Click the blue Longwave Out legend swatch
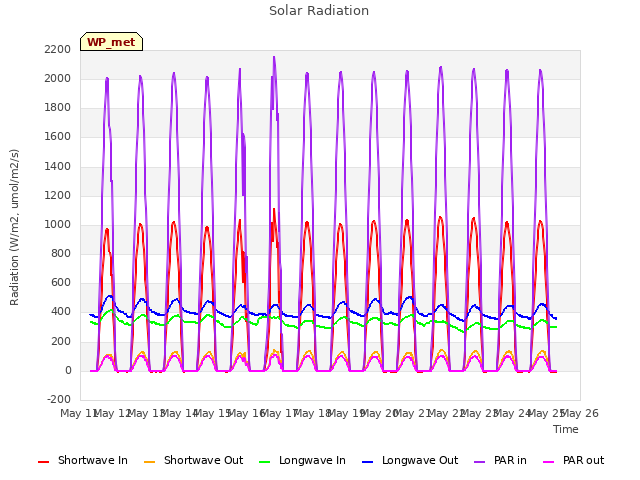 coord(367,462)
